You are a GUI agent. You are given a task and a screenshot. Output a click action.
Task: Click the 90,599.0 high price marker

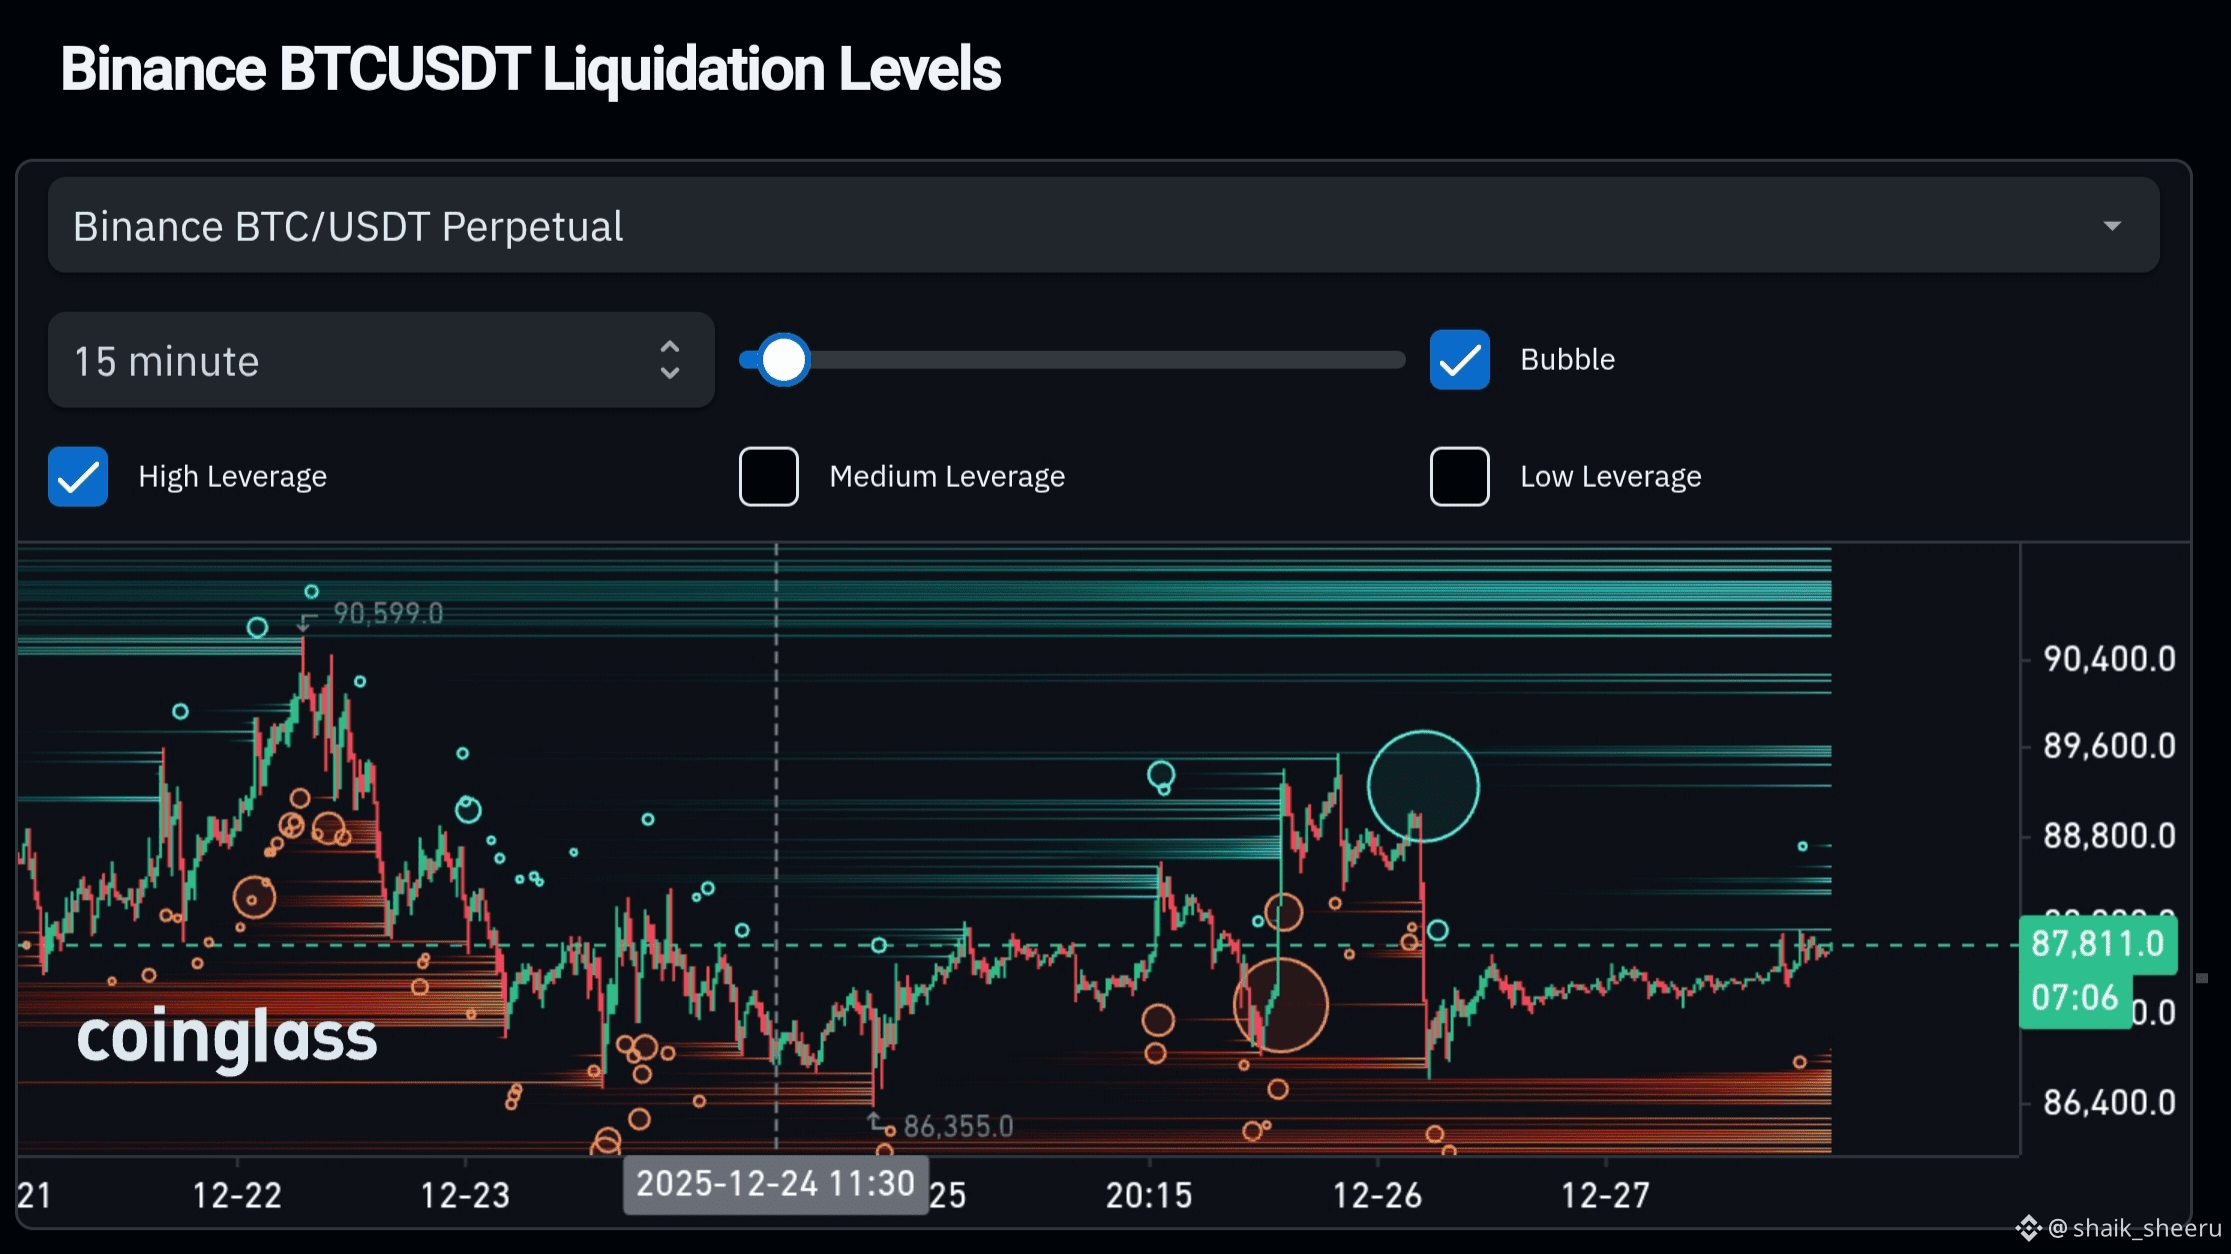(x=387, y=613)
